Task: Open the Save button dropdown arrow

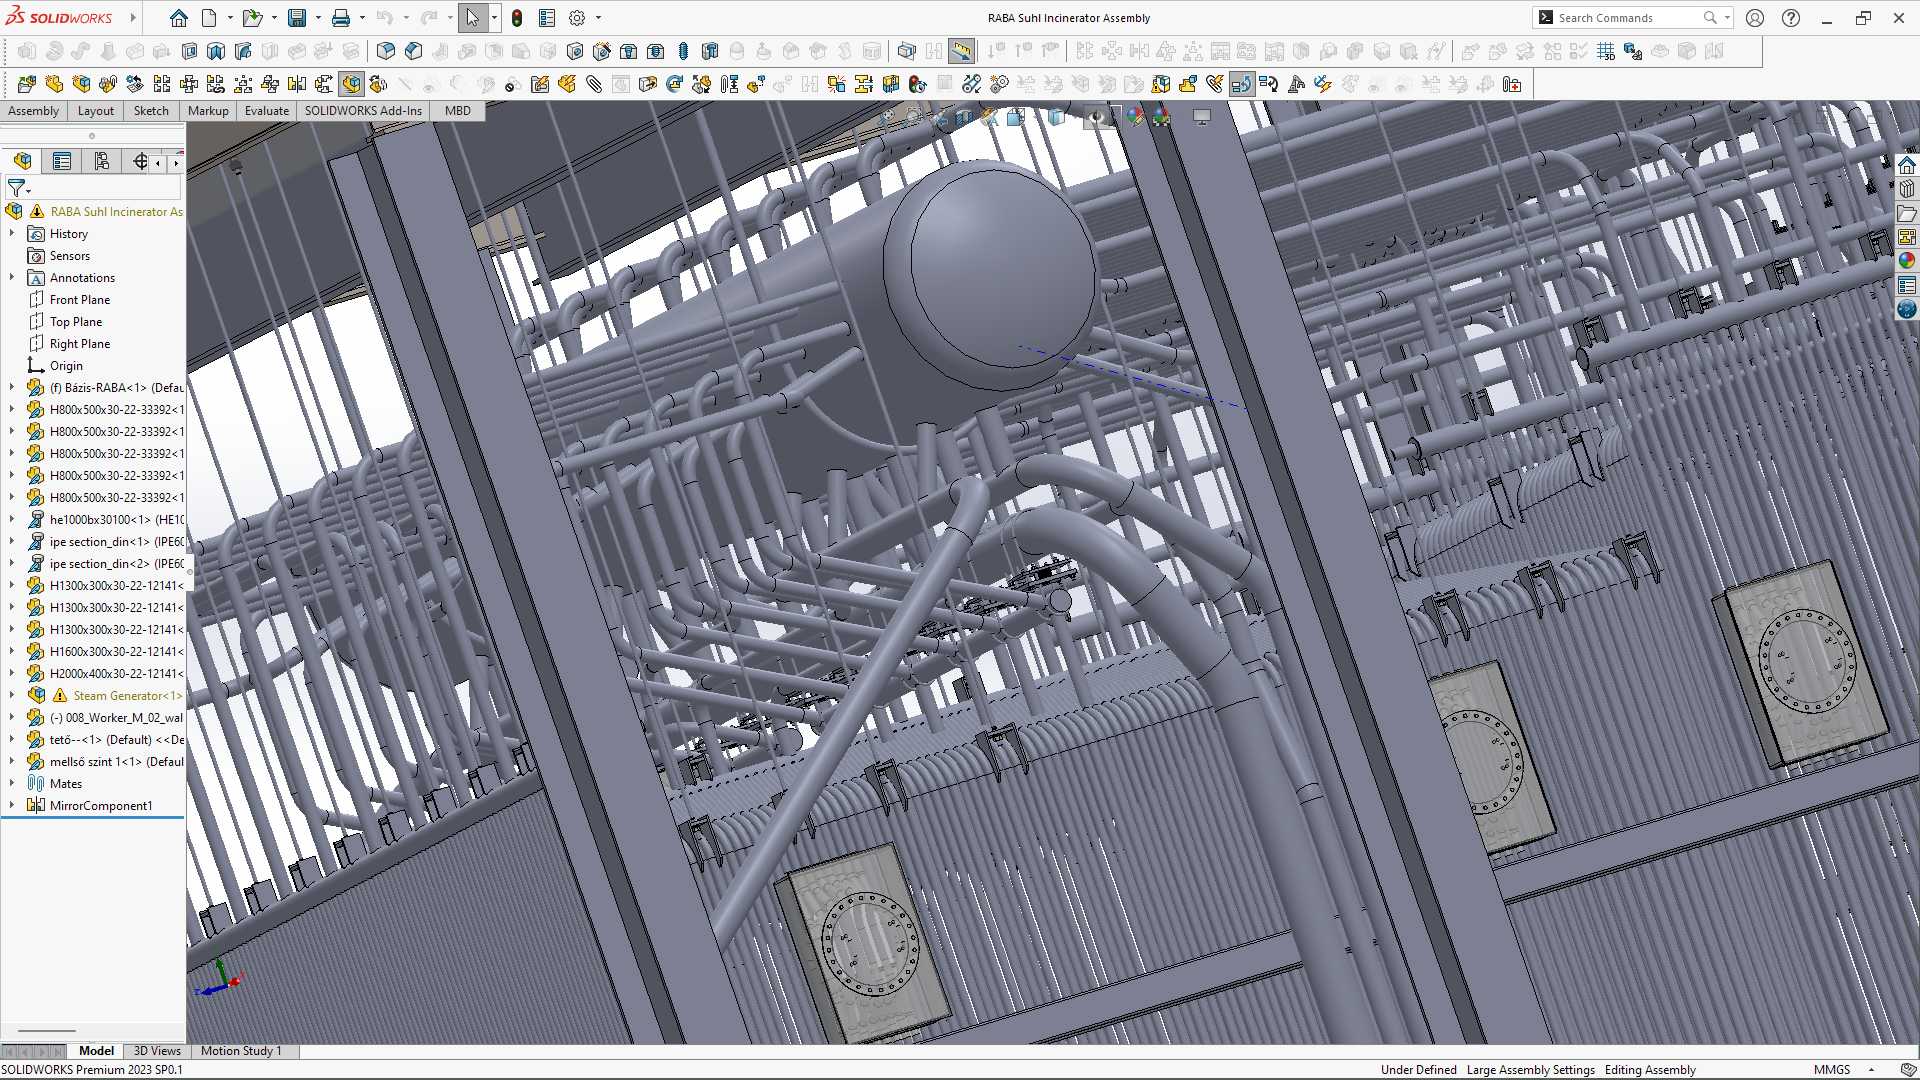Action: (x=318, y=18)
